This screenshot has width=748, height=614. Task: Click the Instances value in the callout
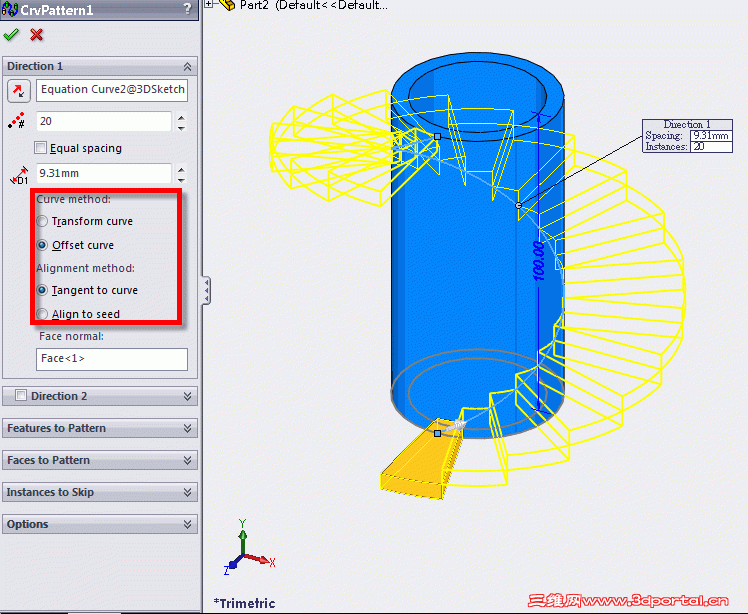tap(711, 146)
